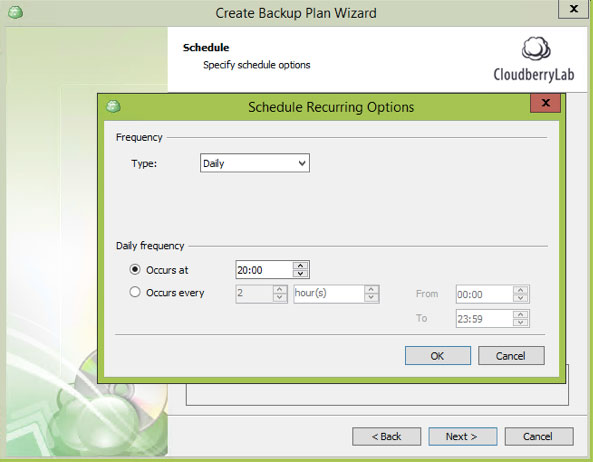Select the Occurs every radio button
This screenshot has width=593, height=462.
point(135,292)
